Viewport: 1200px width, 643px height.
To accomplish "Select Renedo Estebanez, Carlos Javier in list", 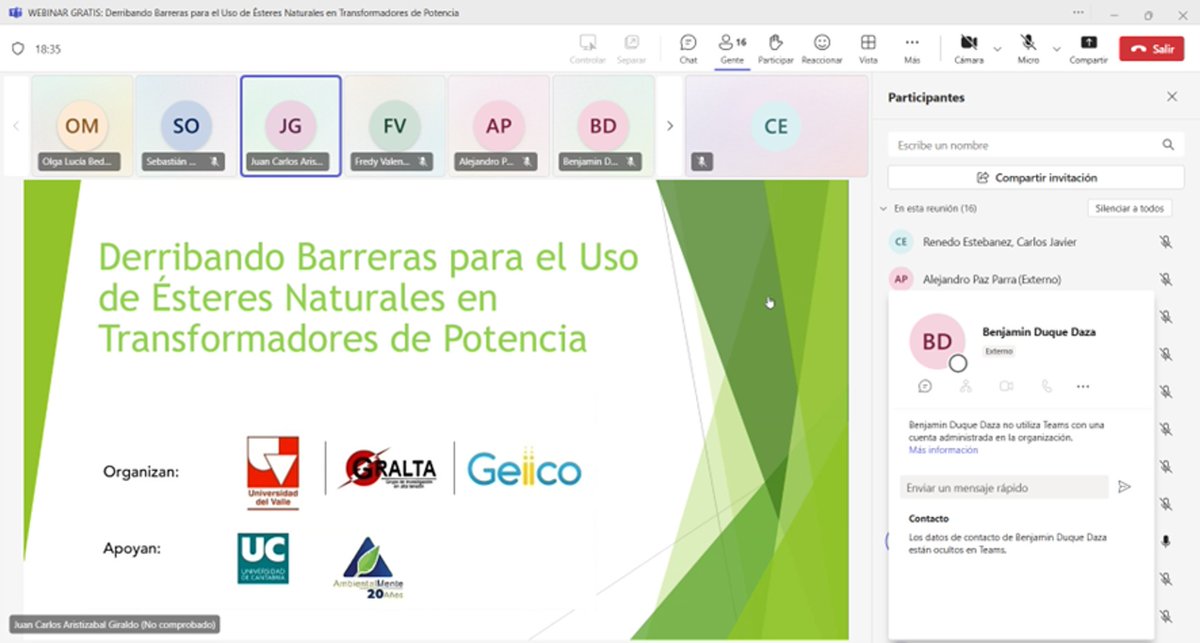I will [1000, 241].
